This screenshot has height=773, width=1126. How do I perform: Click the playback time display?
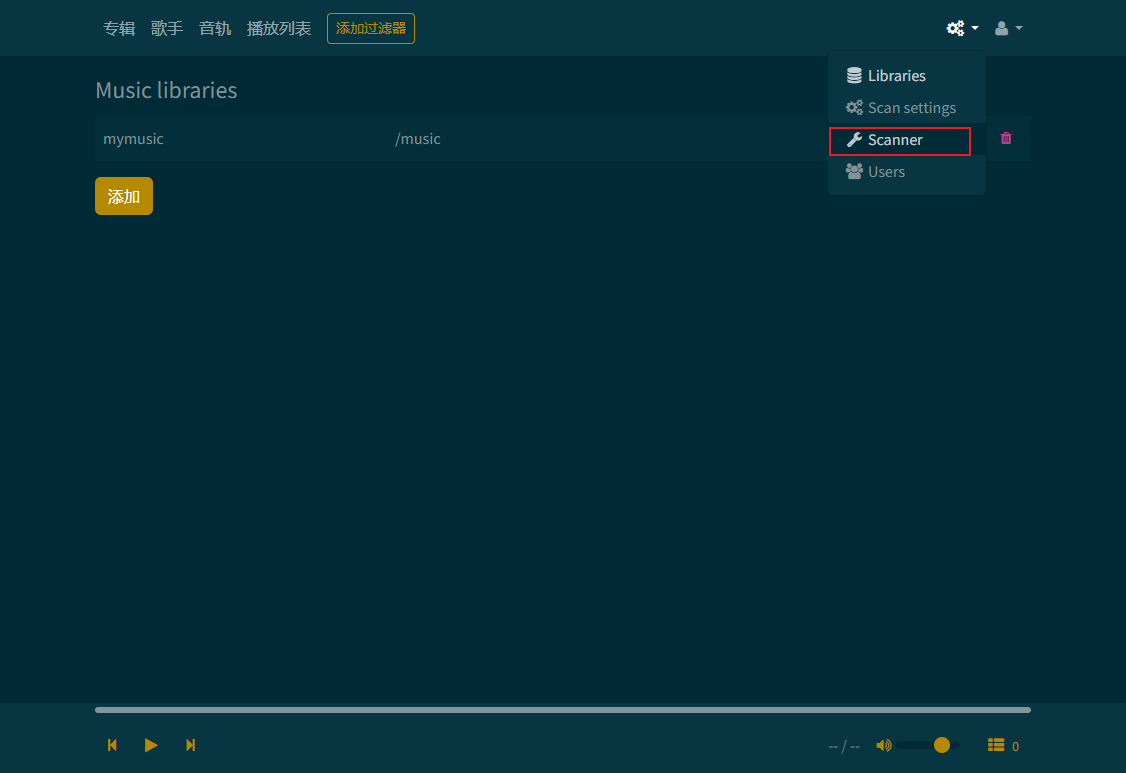(x=844, y=746)
